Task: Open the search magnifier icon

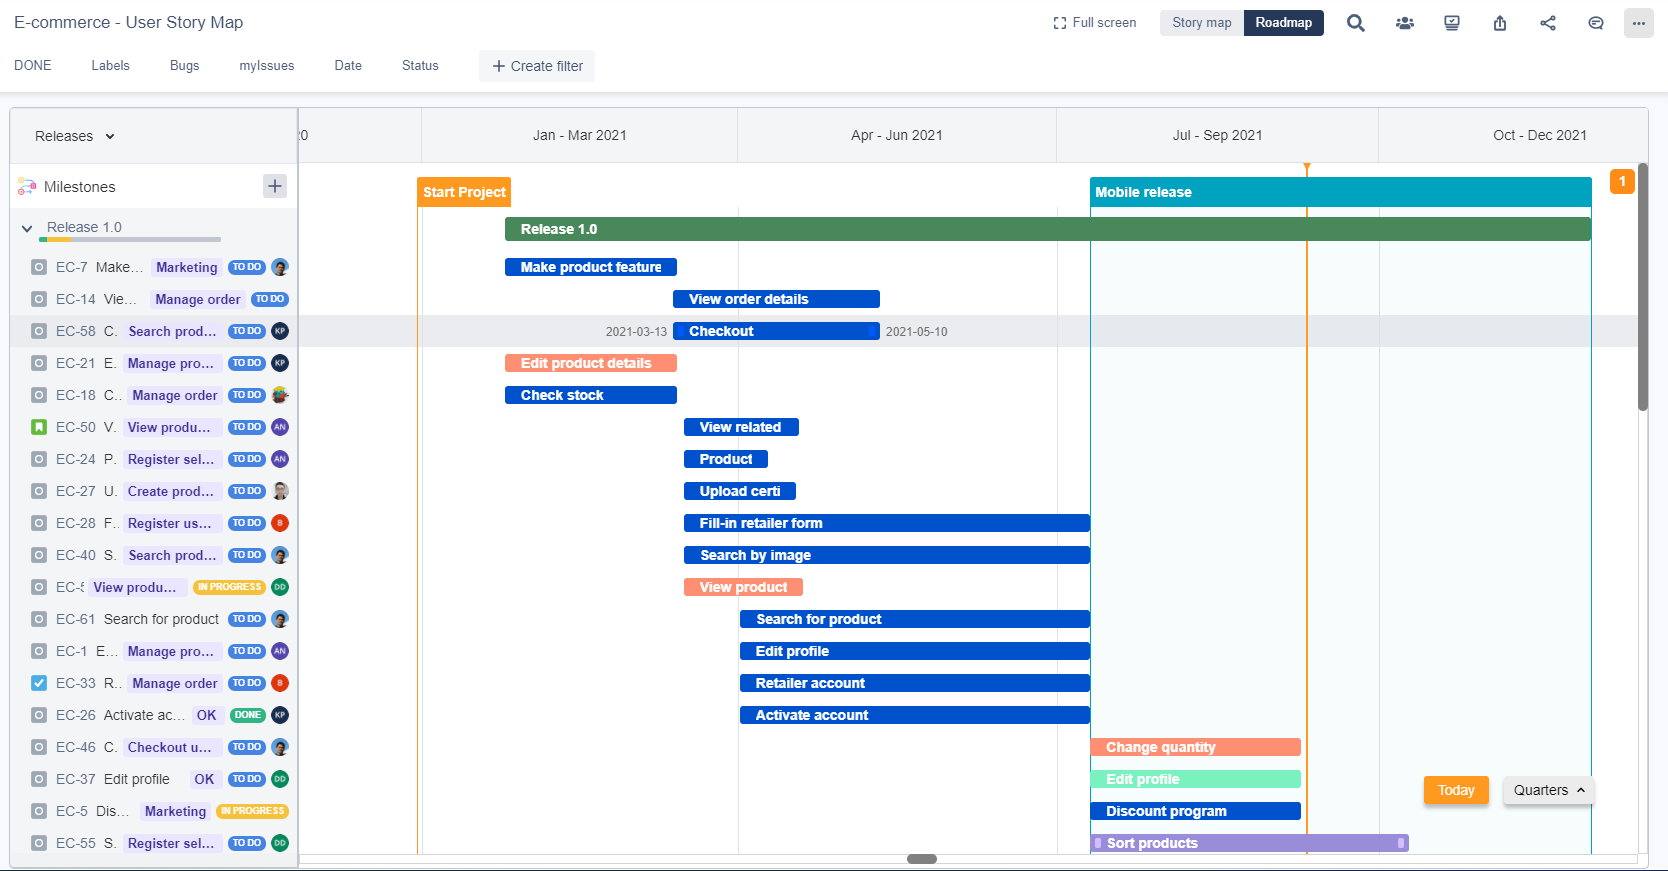Action: coord(1355,23)
